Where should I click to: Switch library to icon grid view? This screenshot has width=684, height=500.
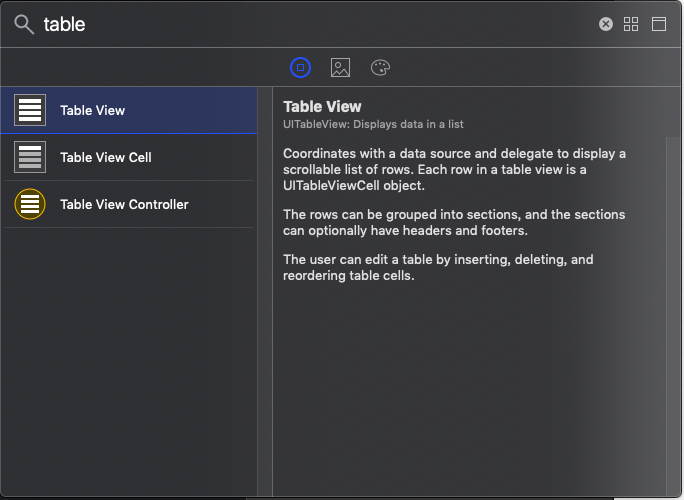click(631, 24)
